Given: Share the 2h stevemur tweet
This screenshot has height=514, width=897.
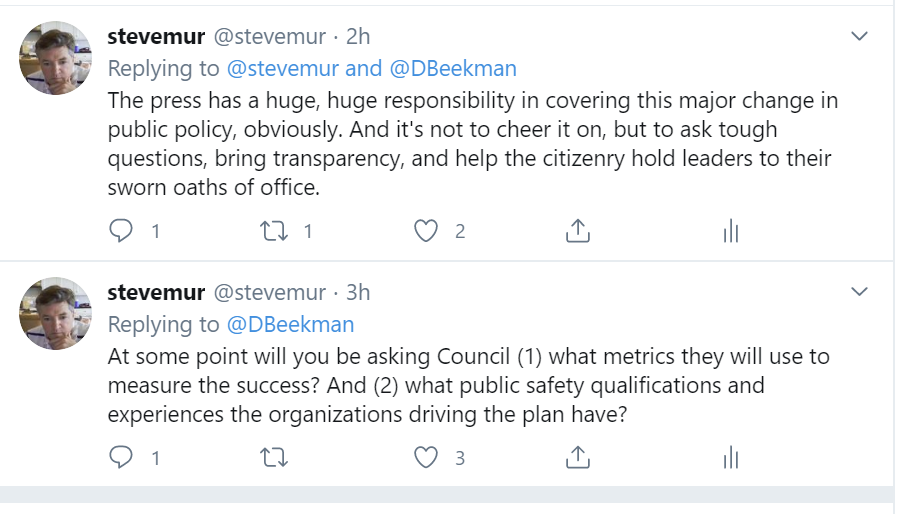Looking at the screenshot, I should [577, 231].
